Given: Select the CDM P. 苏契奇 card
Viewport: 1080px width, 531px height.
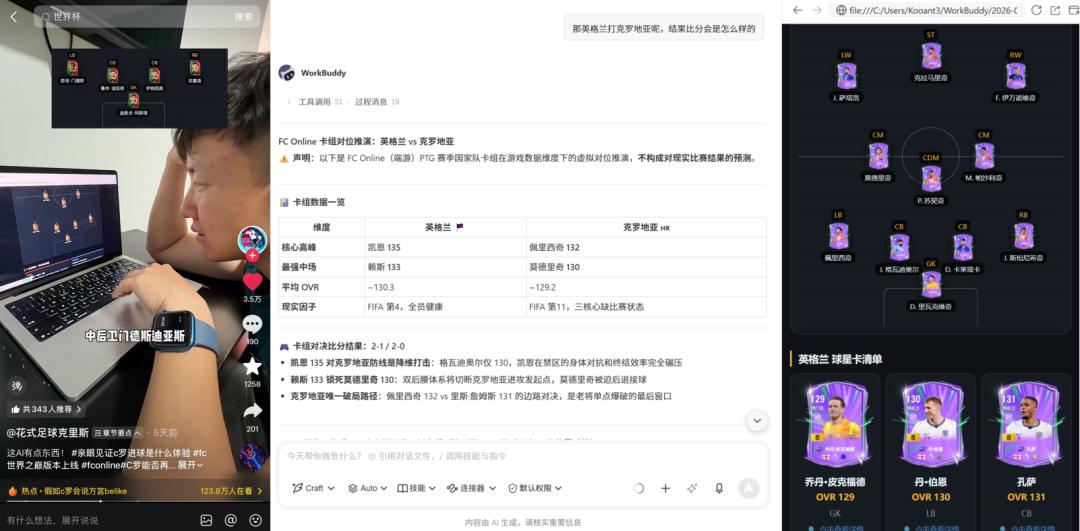Looking at the screenshot, I should (x=931, y=179).
